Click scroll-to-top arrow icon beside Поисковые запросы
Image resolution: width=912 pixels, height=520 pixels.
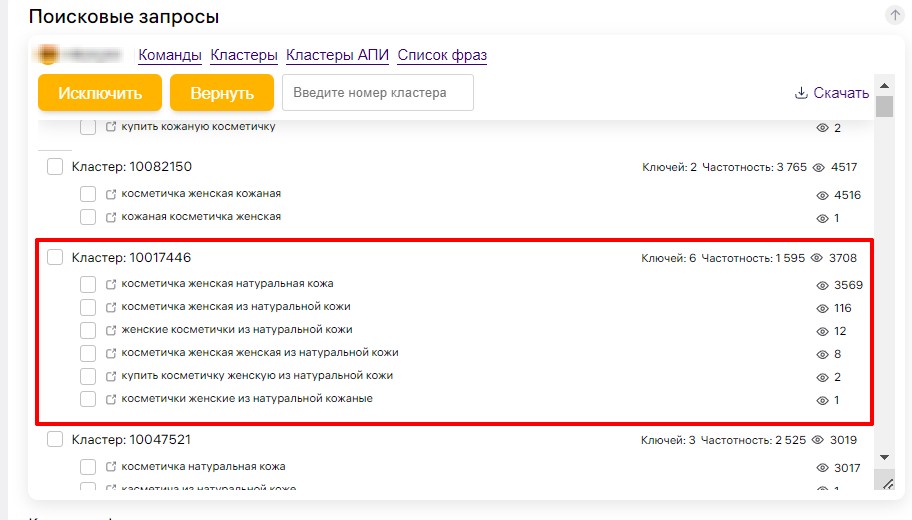coord(894,15)
